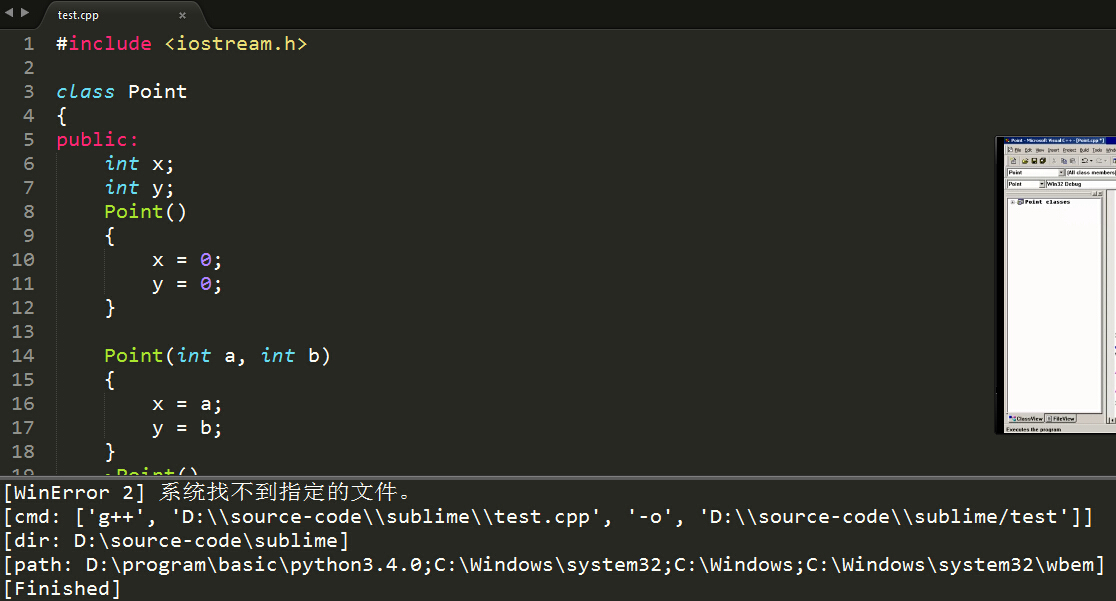Open the Project menu in Visual C++
Image resolution: width=1116 pixels, height=601 pixels.
pyautogui.click(x=1070, y=150)
